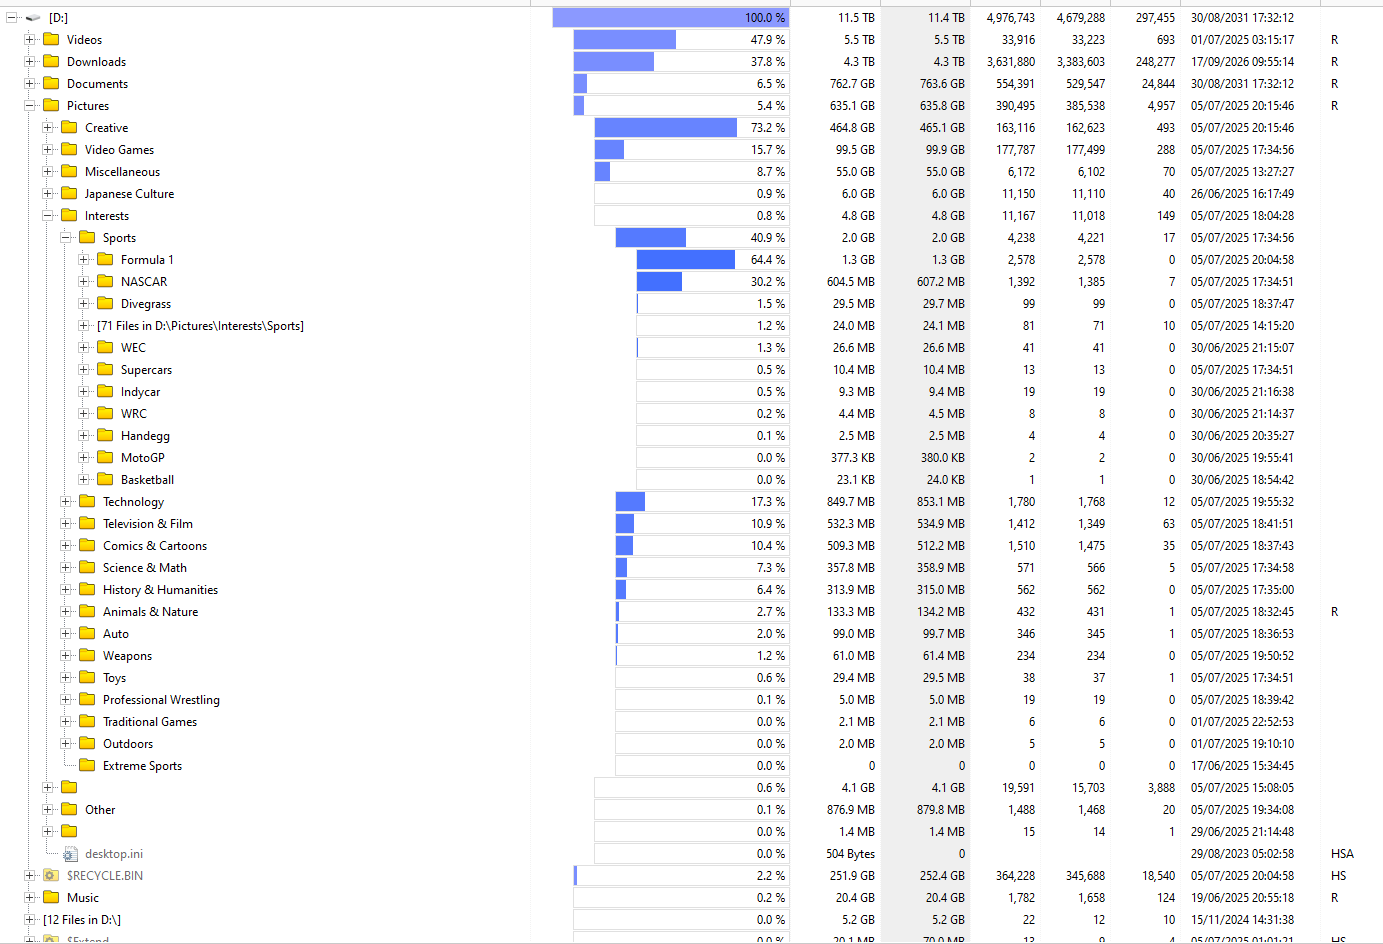Click the 30/08/2031 17:32:12 date for D:
The height and width of the screenshot is (944, 1383).
(1242, 18)
